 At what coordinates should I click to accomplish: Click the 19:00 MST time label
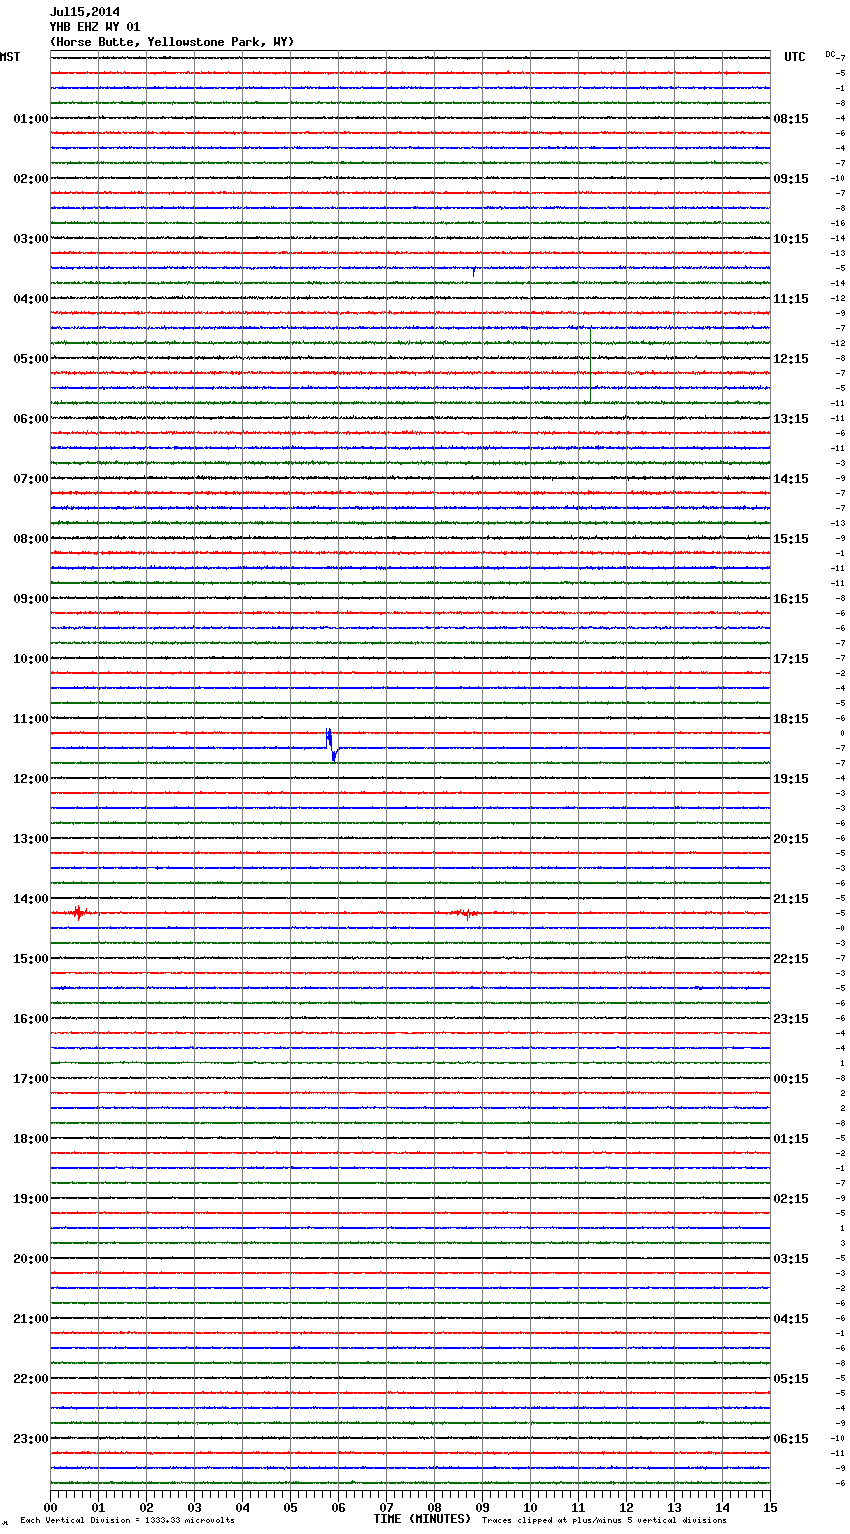(31, 1199)
